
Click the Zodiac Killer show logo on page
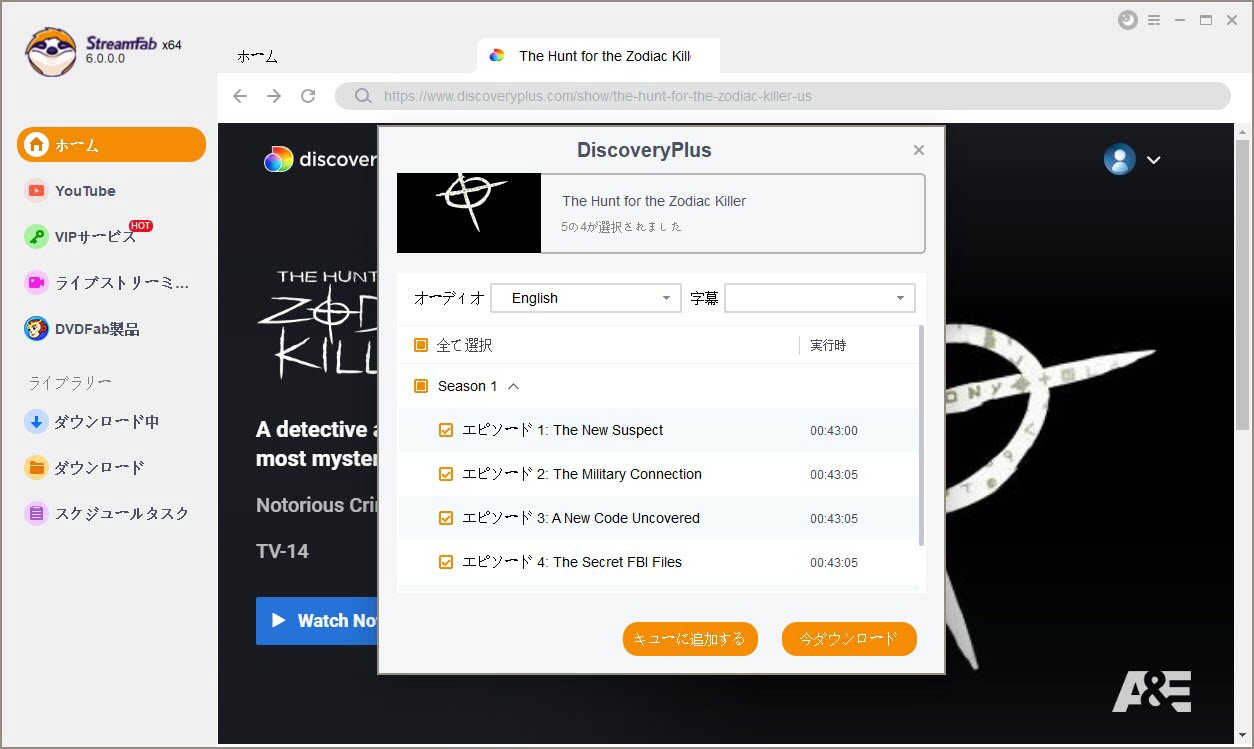pos(317,323)
